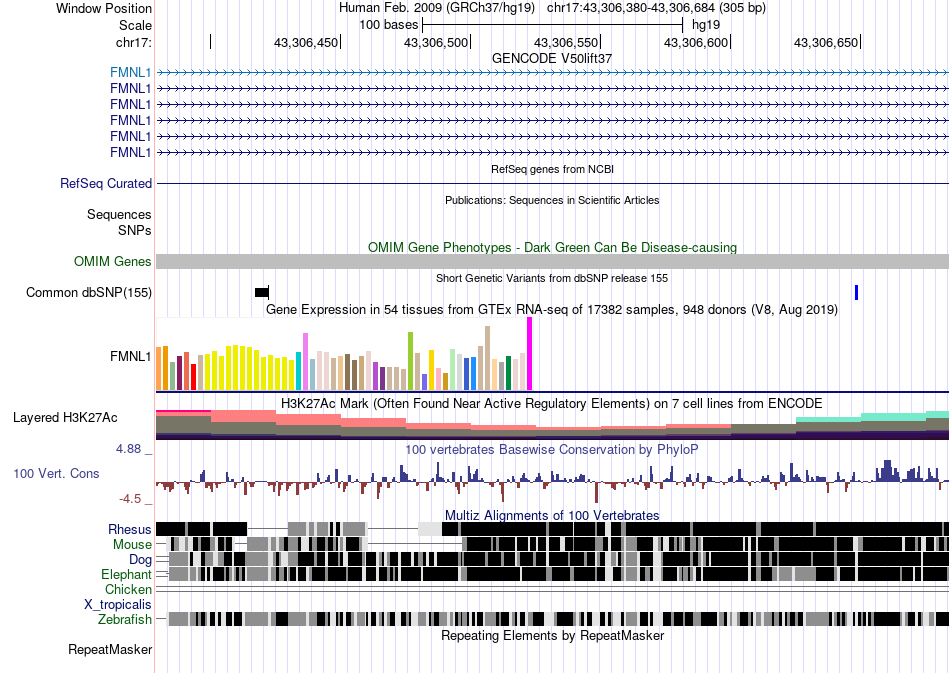Select the Mouse species label
950x673 pixels.
(132, 545)
